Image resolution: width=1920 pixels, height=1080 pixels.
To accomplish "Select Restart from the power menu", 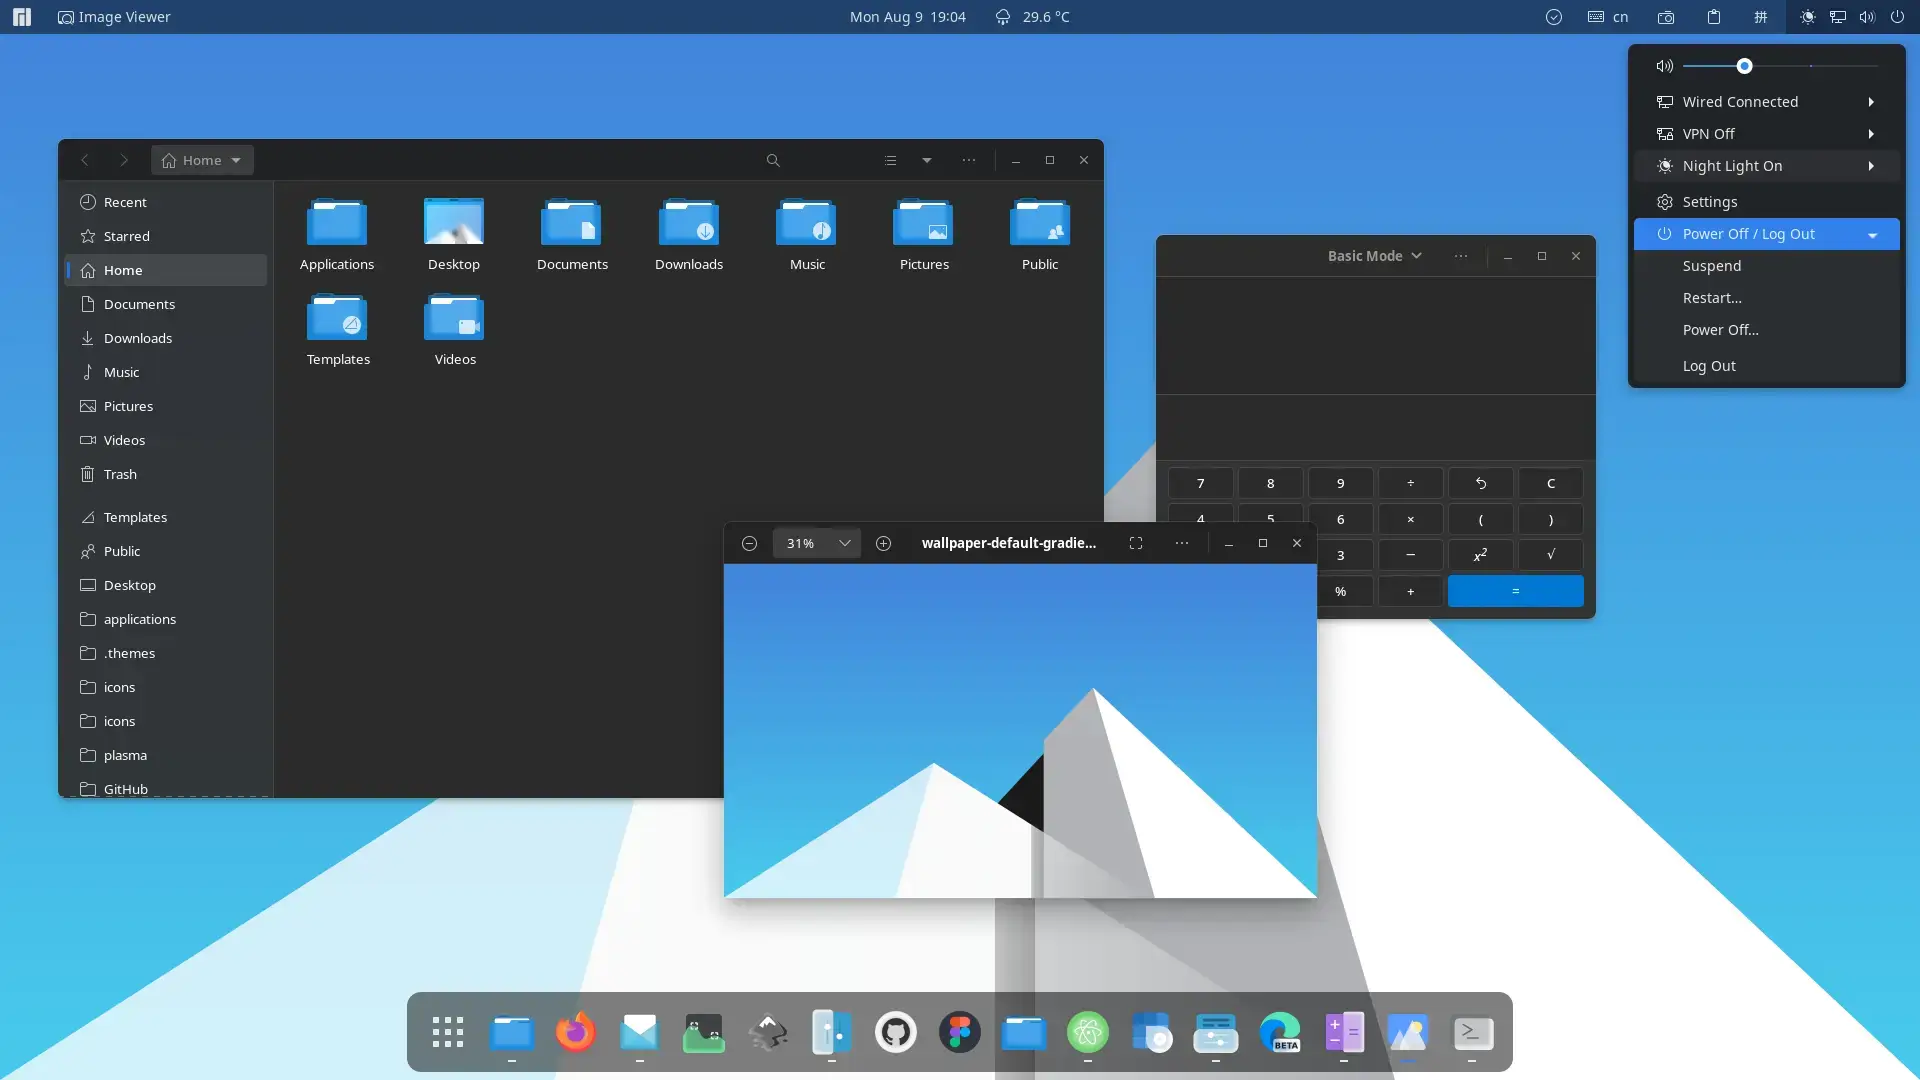I will pyautogui.click(x=1712, y=298).
